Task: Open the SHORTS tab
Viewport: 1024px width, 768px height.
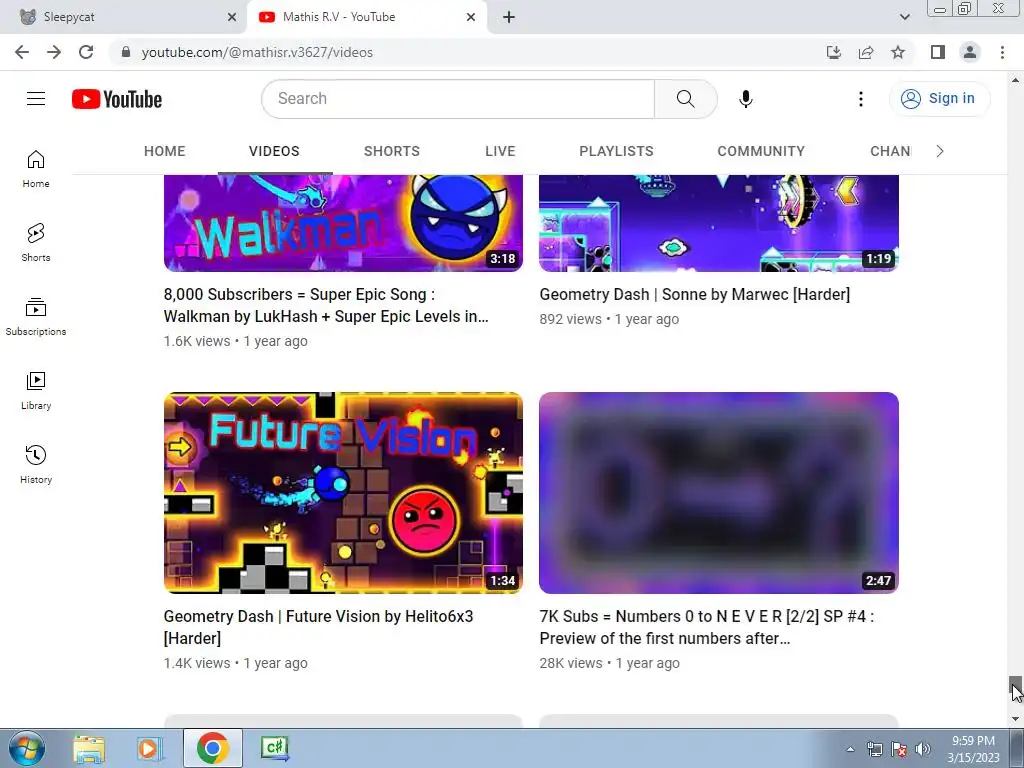Action: click(x=392, y=152)
